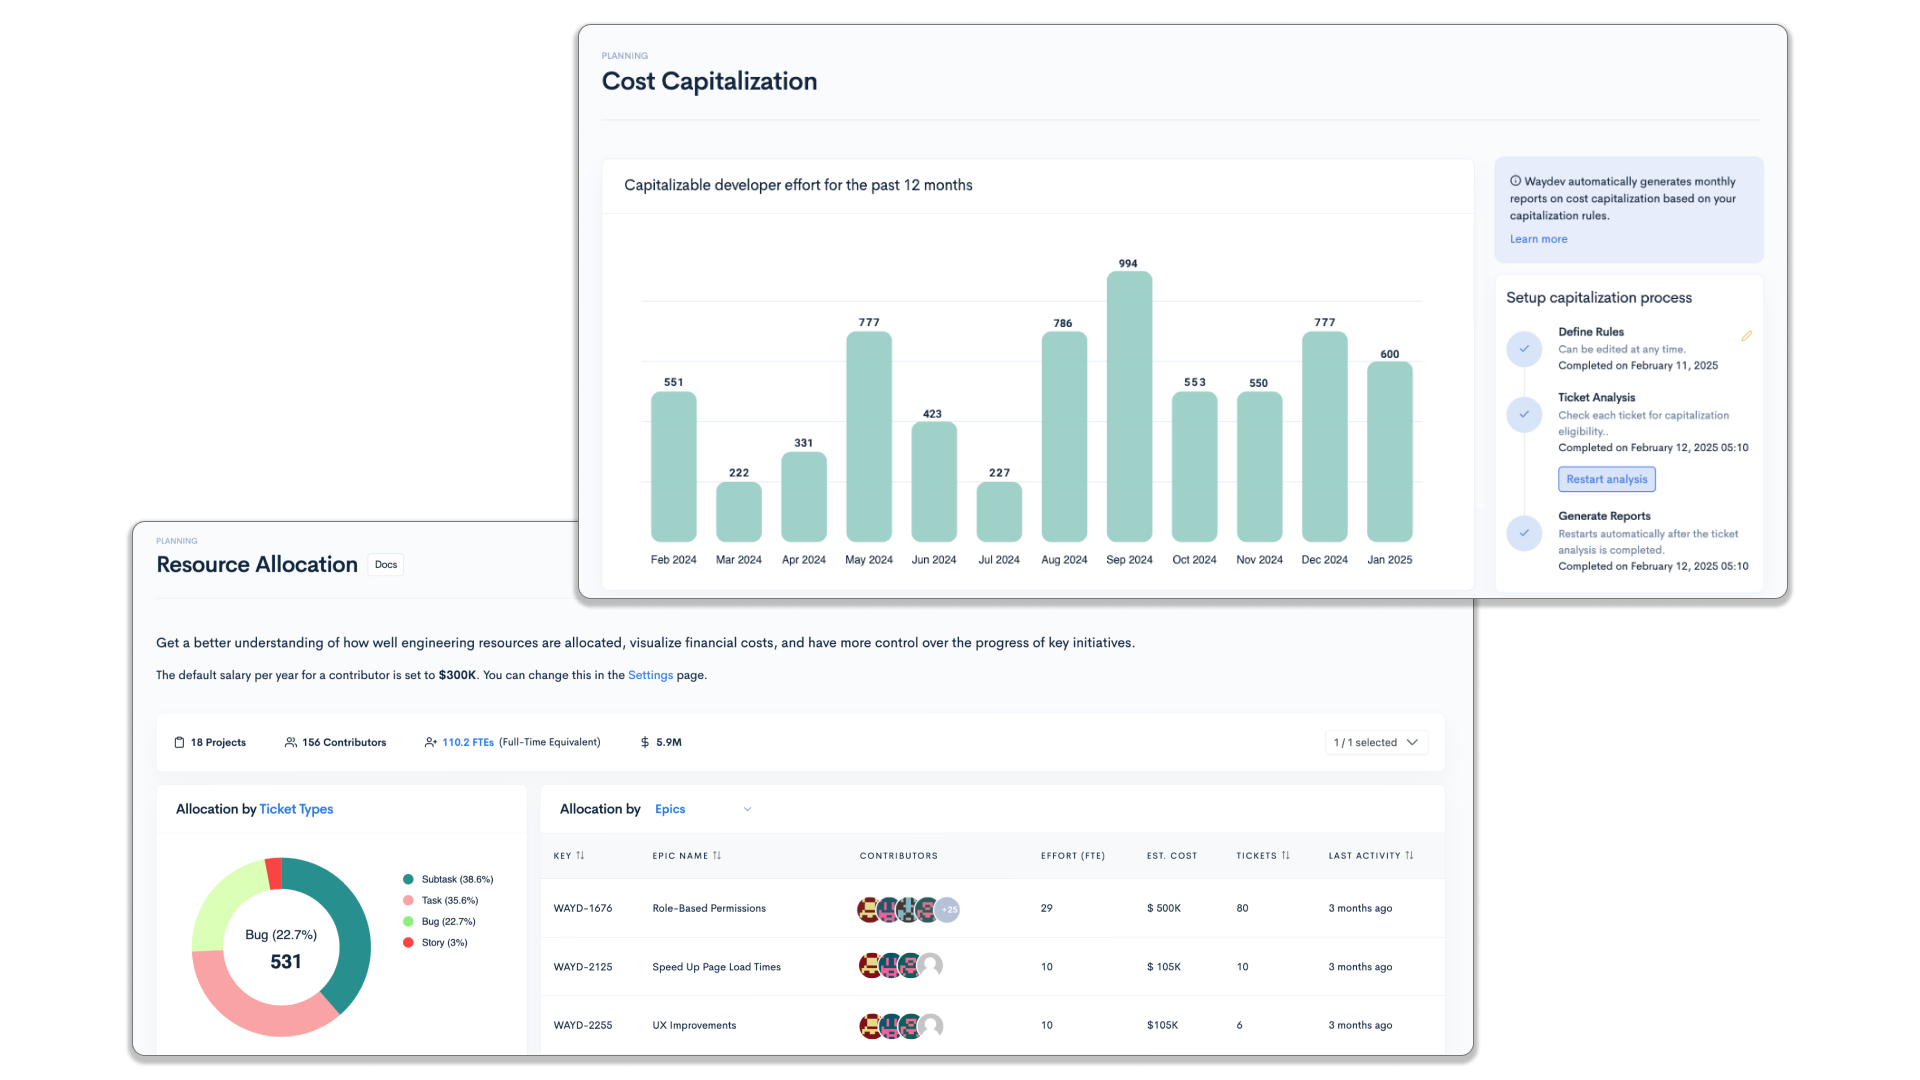The width and height of the screenshot is (1920, 1080).
Task: Sort by Last Activity column arrows icon
Action: (x=1409, y=856)
